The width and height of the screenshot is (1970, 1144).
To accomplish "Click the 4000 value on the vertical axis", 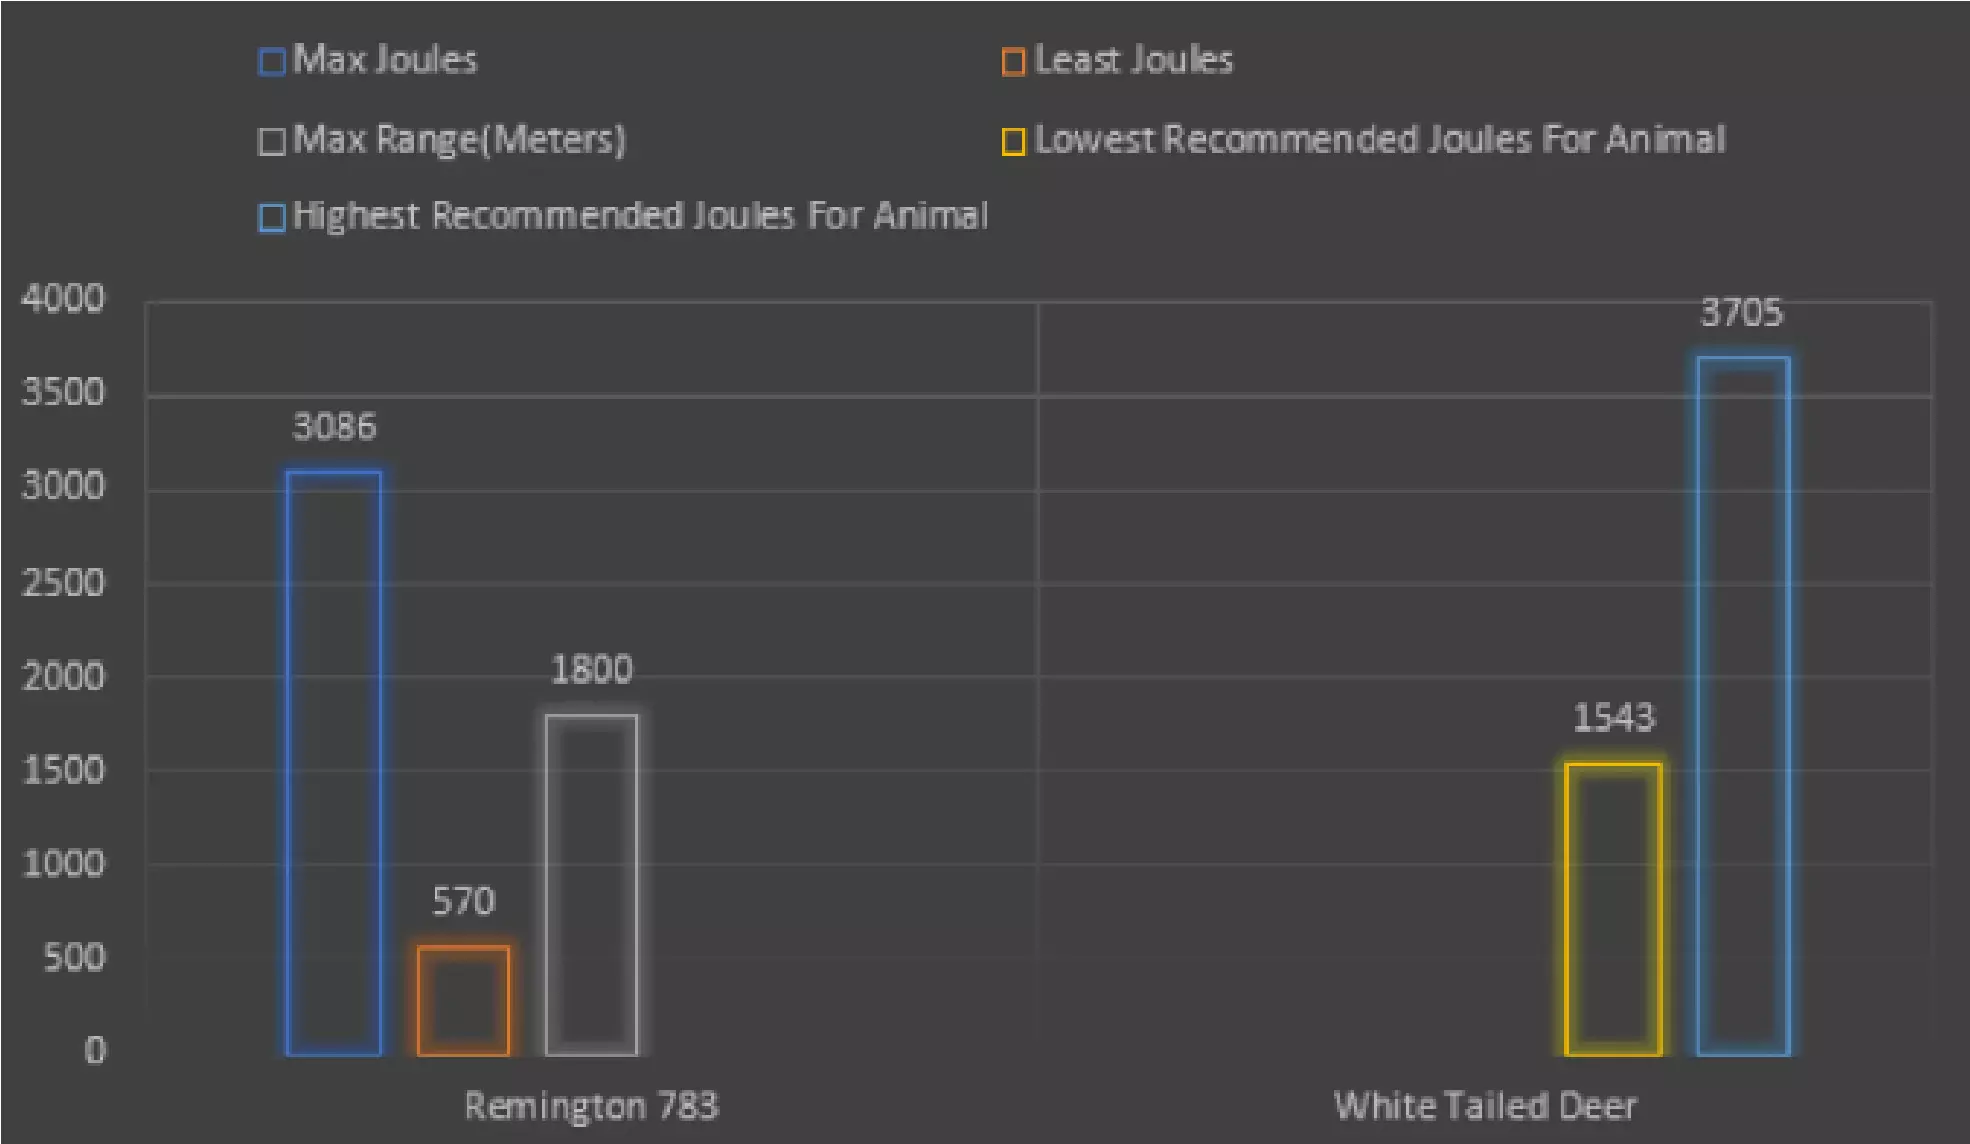I will point(63,298).
